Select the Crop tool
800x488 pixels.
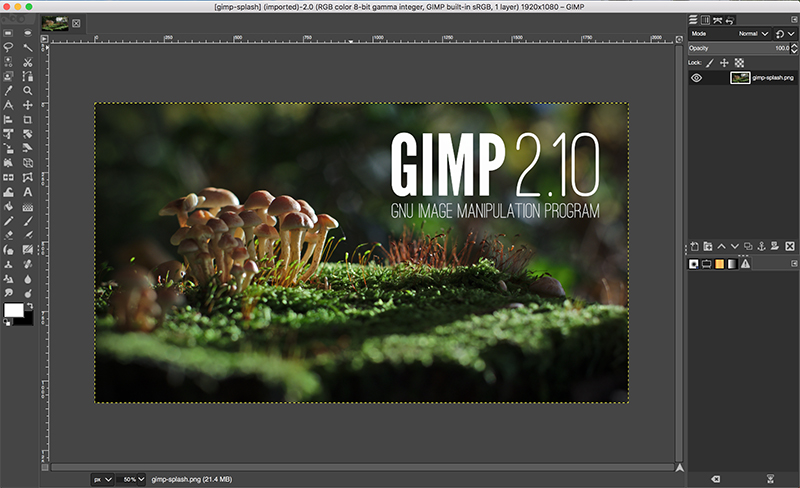click(28, 119)
